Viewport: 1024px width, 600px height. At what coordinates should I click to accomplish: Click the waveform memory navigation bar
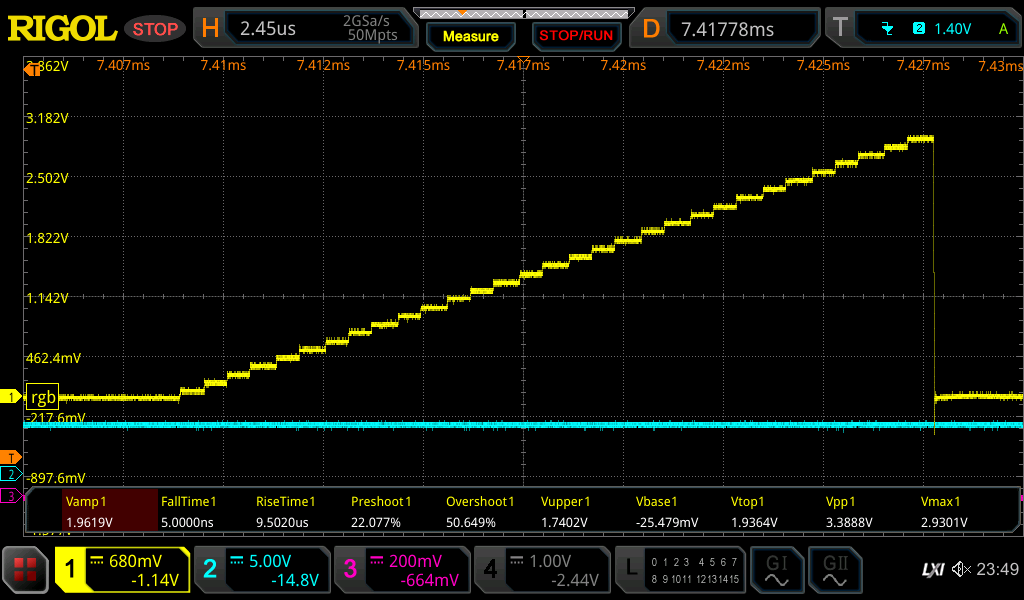pyautogui.click(x=524, y=13)
